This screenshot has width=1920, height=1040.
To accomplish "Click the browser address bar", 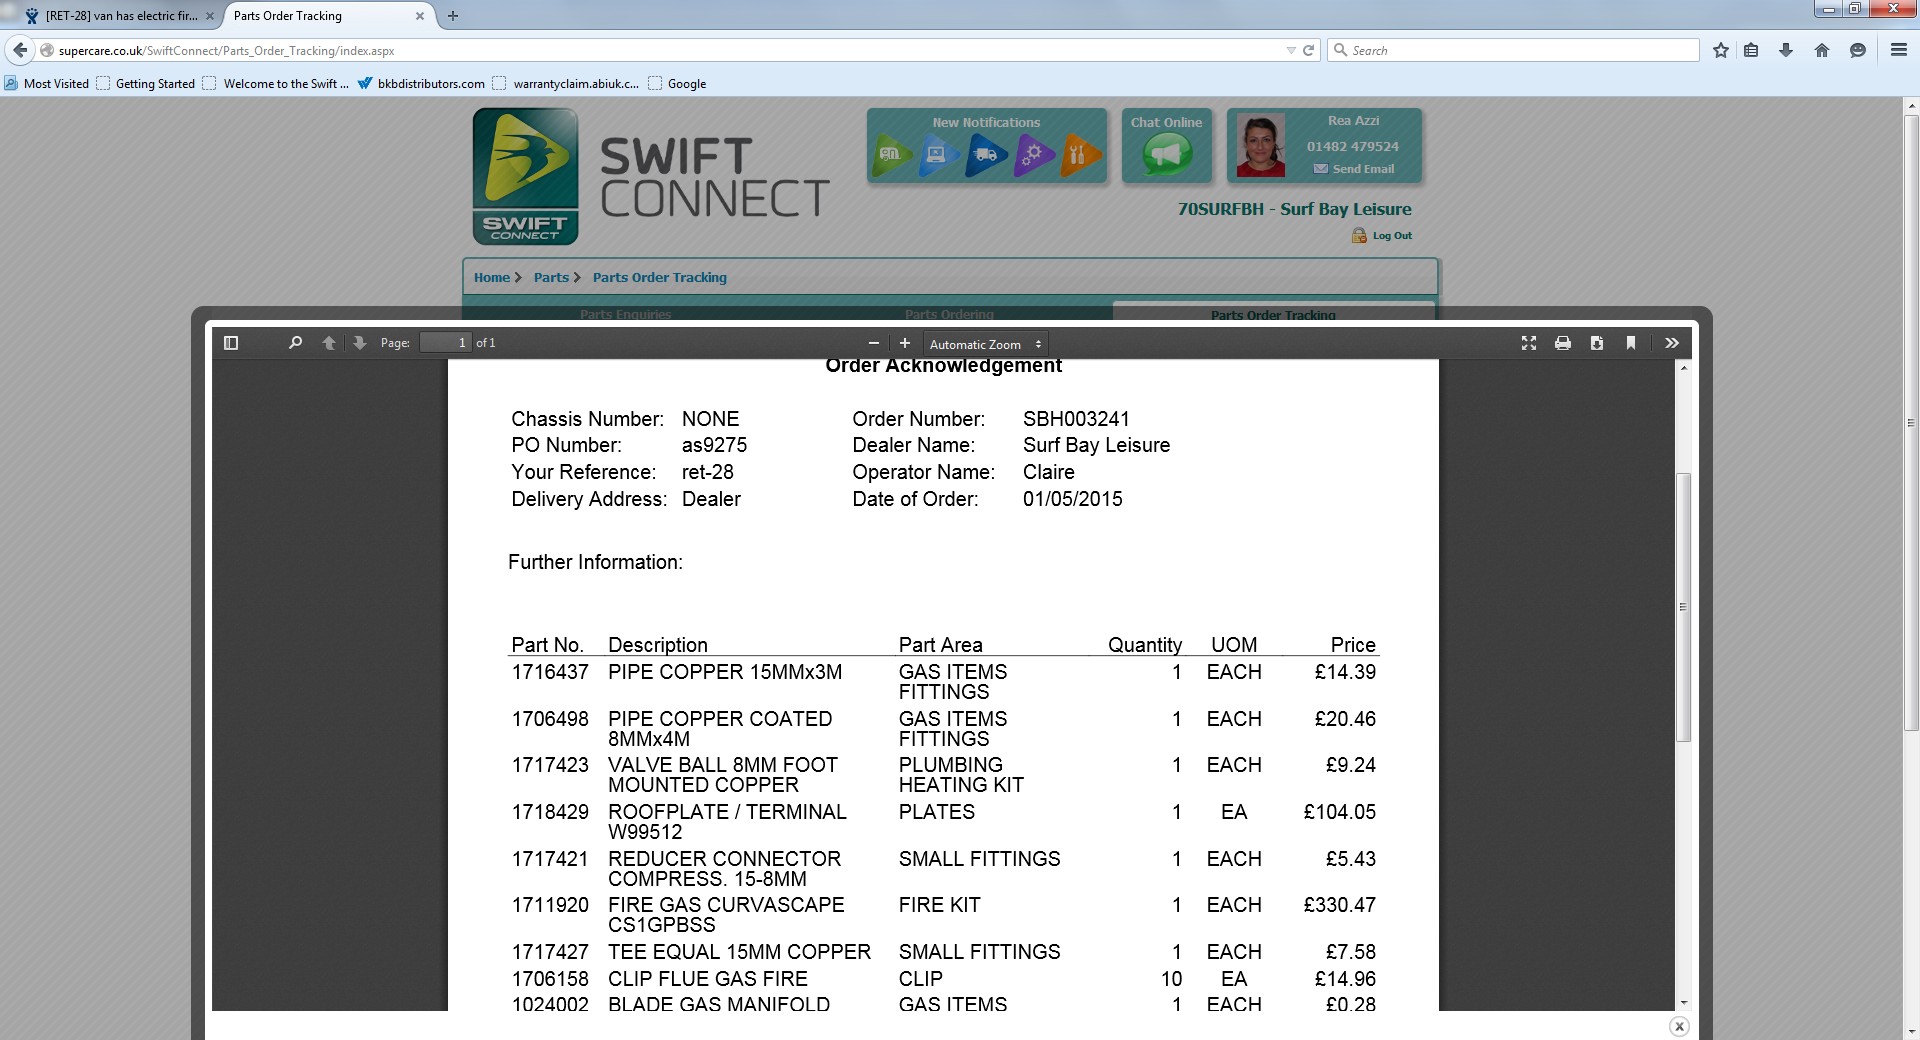I will (x=665, y=50).
